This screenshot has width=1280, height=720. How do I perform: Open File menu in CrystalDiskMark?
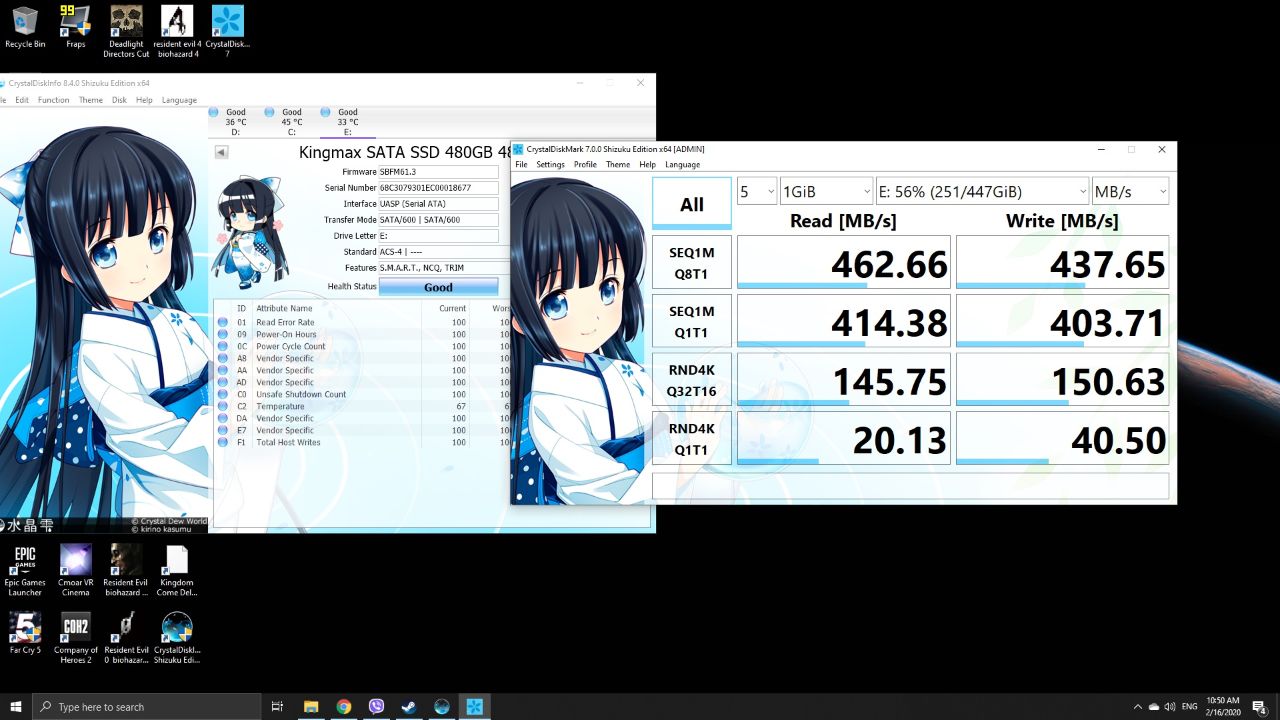[x=521, y=164]
